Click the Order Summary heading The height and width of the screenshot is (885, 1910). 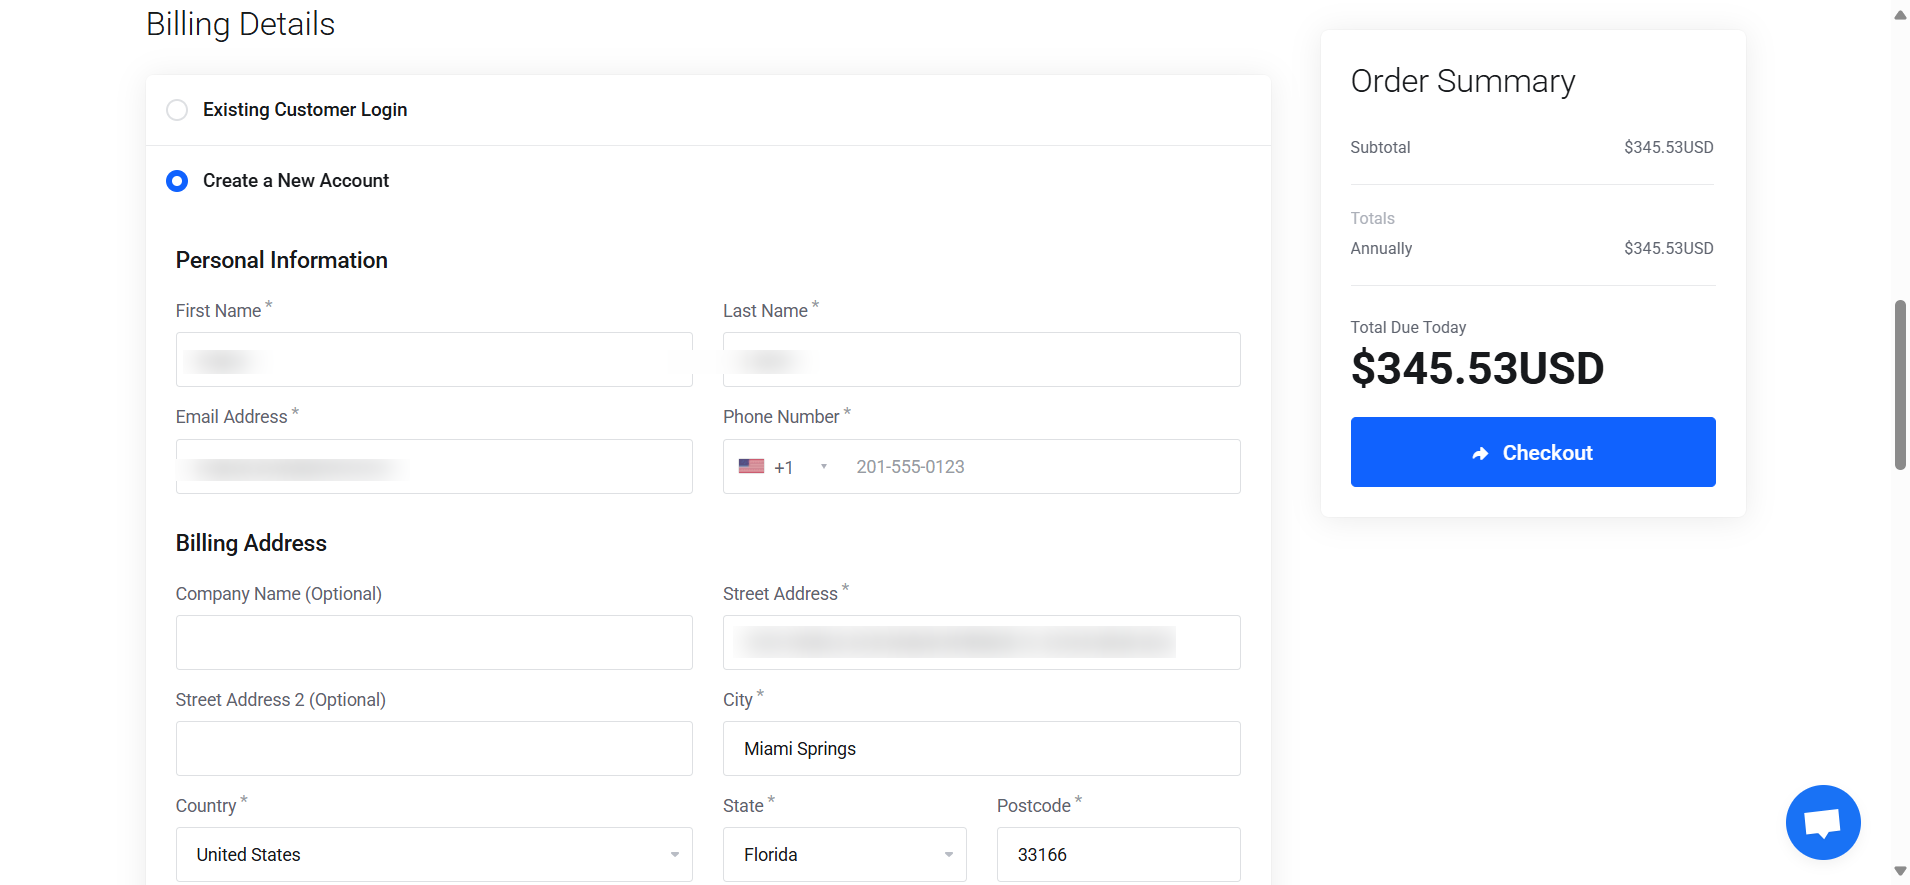[x=1462, y=81]
